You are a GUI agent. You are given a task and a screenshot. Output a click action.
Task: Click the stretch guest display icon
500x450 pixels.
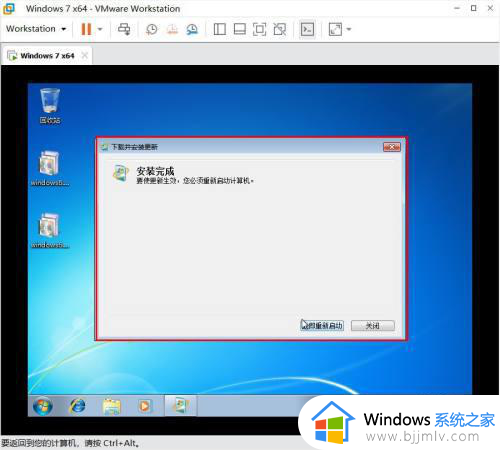point(335,29)
